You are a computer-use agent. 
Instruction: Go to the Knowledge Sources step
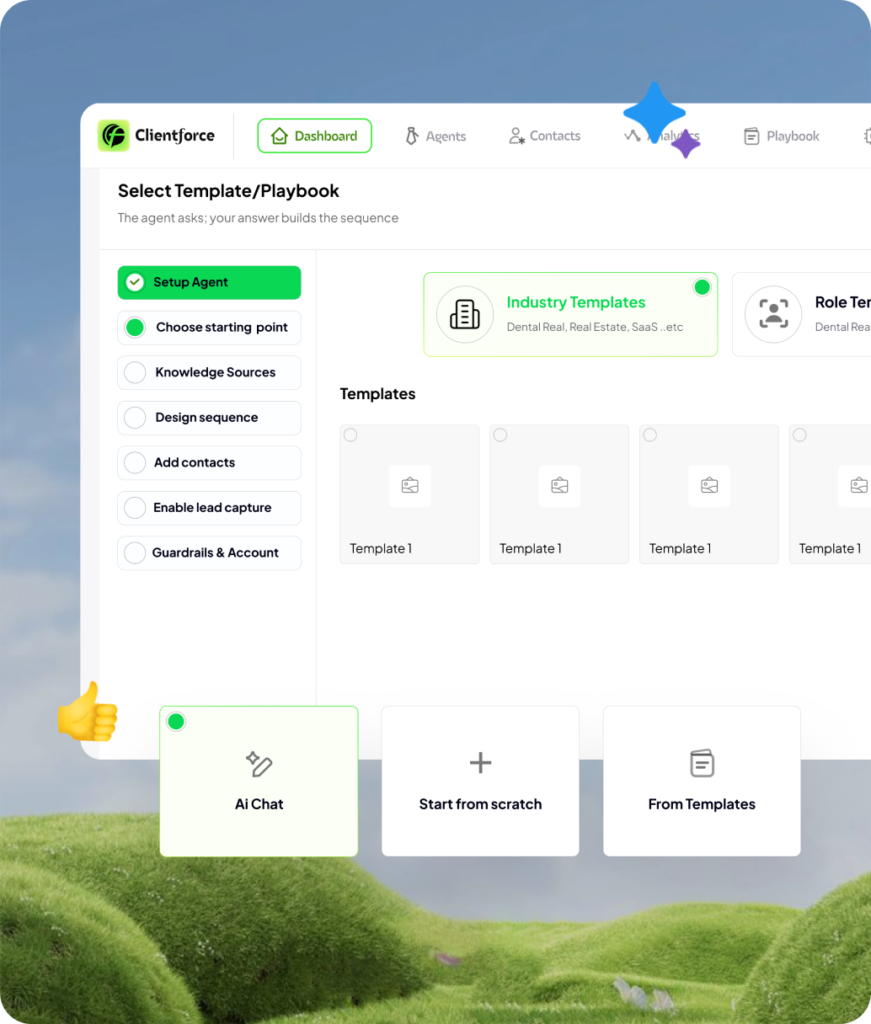coord(214,372)
